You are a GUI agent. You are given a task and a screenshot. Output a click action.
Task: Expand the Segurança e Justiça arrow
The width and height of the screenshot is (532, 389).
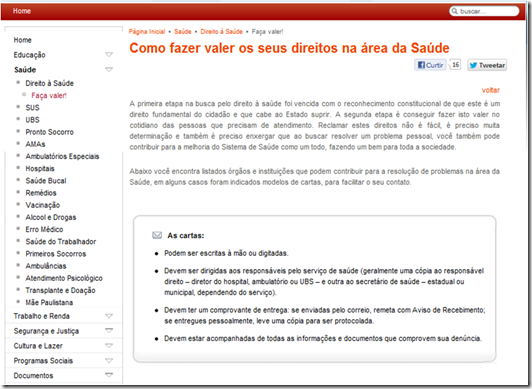tap(109, 330)
